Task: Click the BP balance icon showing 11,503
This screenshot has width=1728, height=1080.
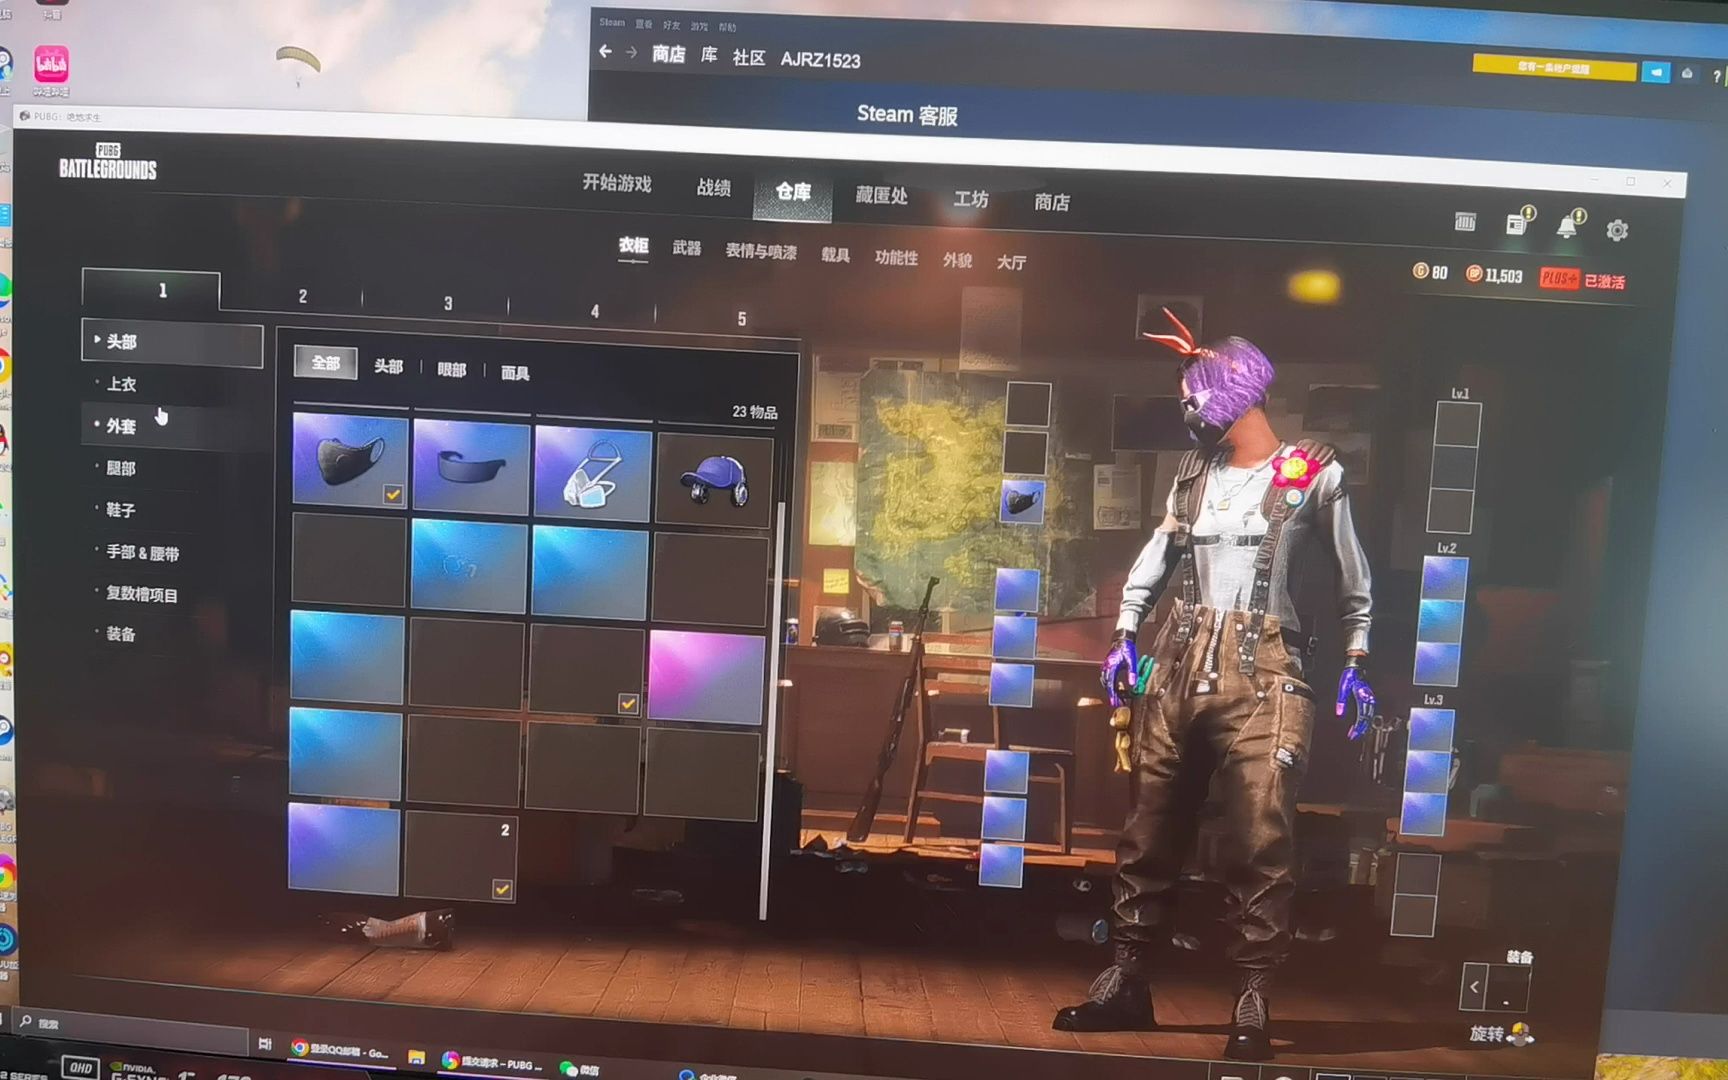Action: point(1473,273)
